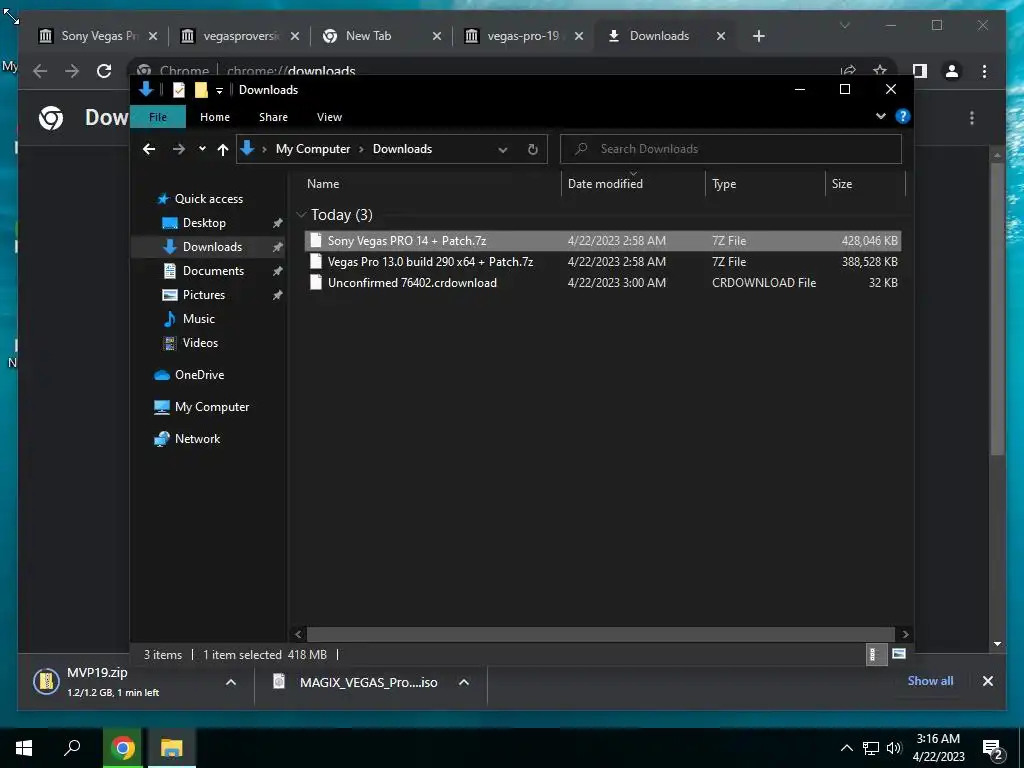Click the Search Downloads field
1024x768 pixels.
[731, 149]
